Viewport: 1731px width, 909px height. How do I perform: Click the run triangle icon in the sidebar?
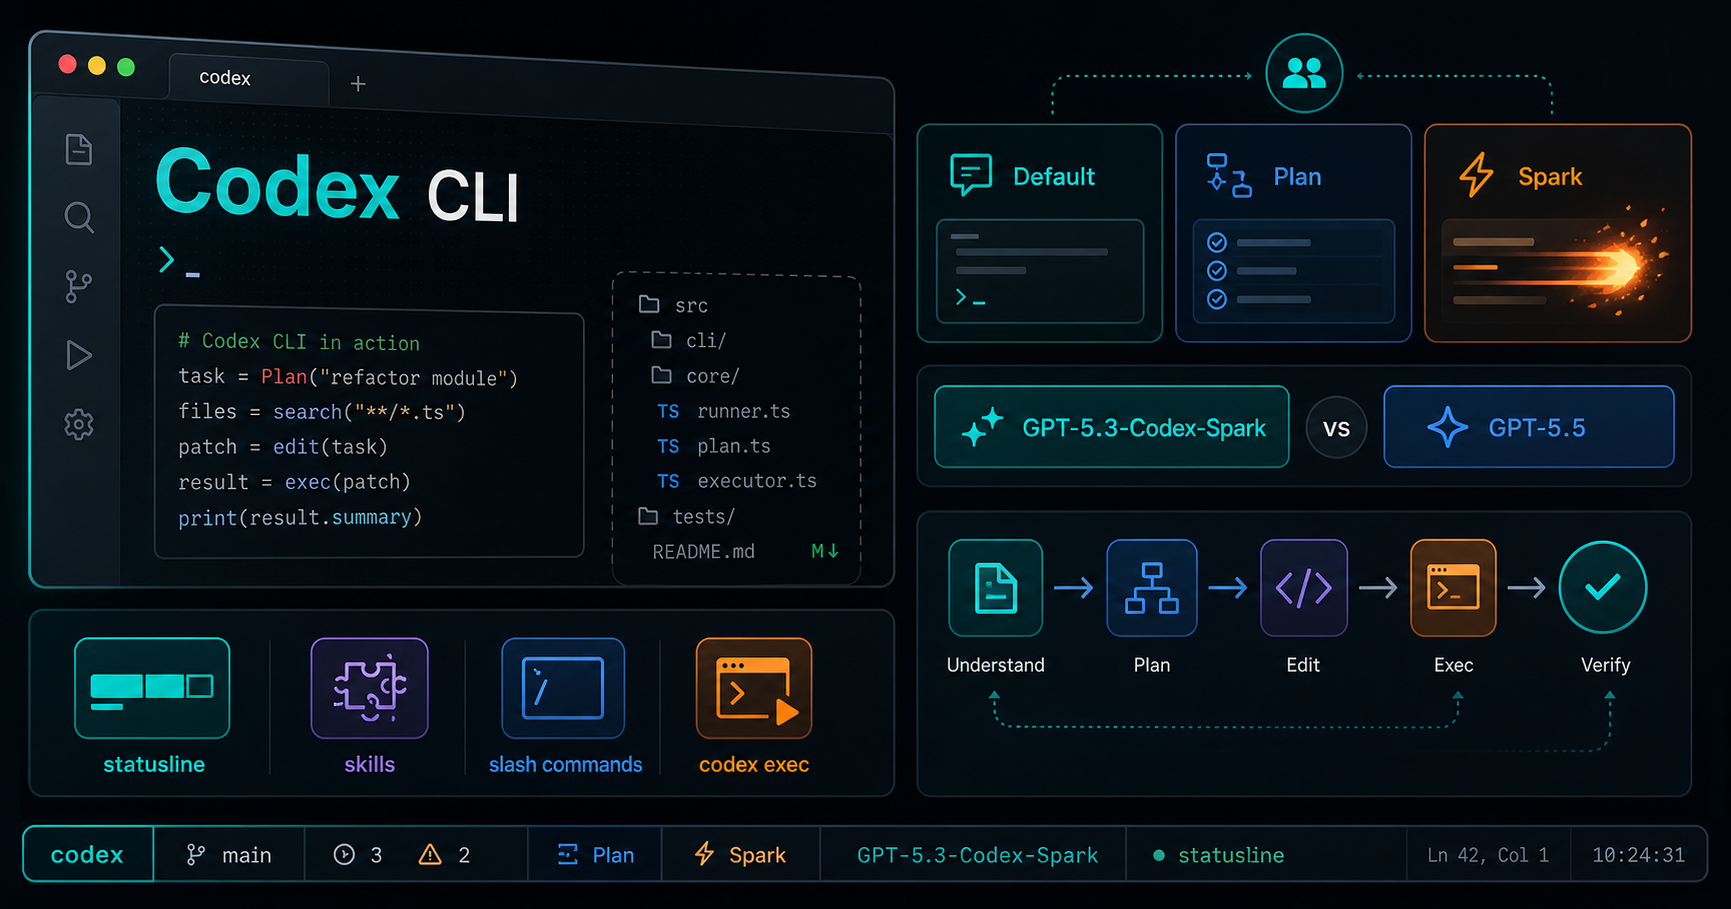(79, 355)
